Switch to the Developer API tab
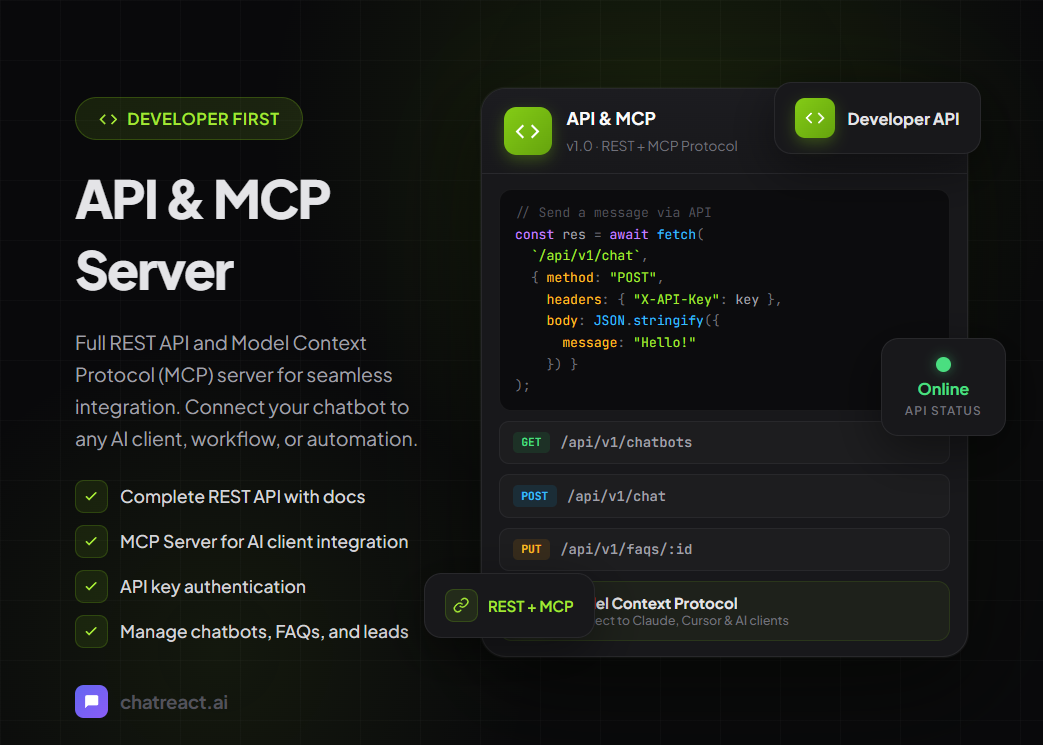The width and height of the screenshot is (1043, 745). tap(877, 118)
